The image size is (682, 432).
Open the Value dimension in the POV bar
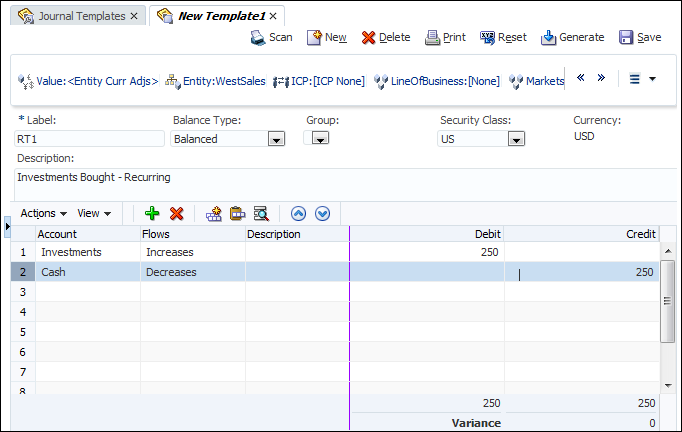(88, 81)
